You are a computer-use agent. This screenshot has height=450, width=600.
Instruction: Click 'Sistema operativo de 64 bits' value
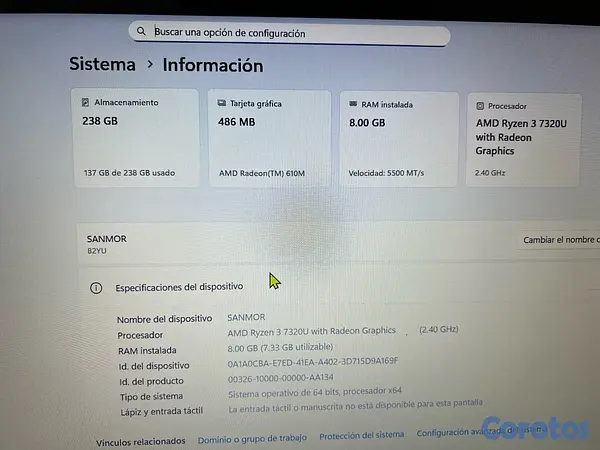[x=315, y=392]
